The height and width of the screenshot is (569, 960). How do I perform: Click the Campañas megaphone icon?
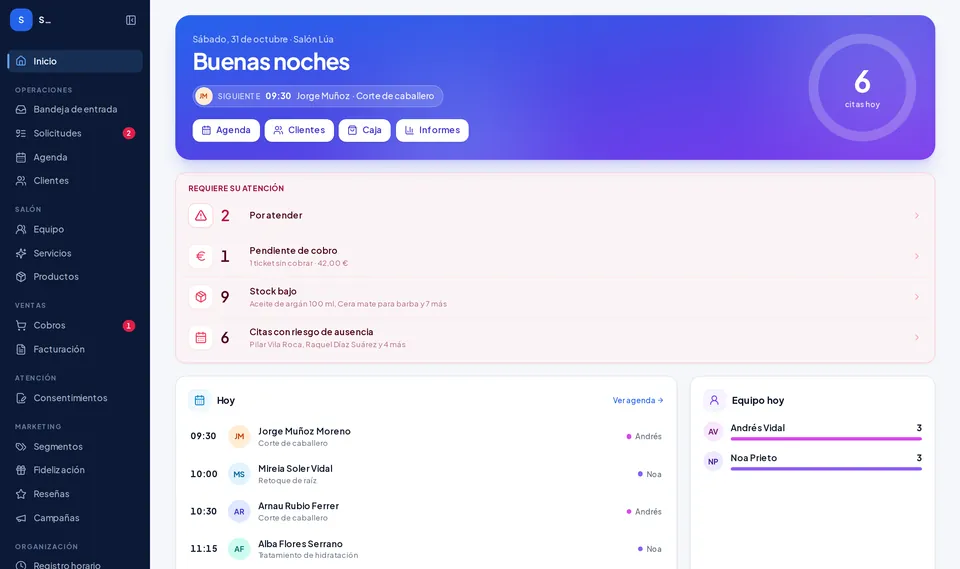(x=21, y=518)
